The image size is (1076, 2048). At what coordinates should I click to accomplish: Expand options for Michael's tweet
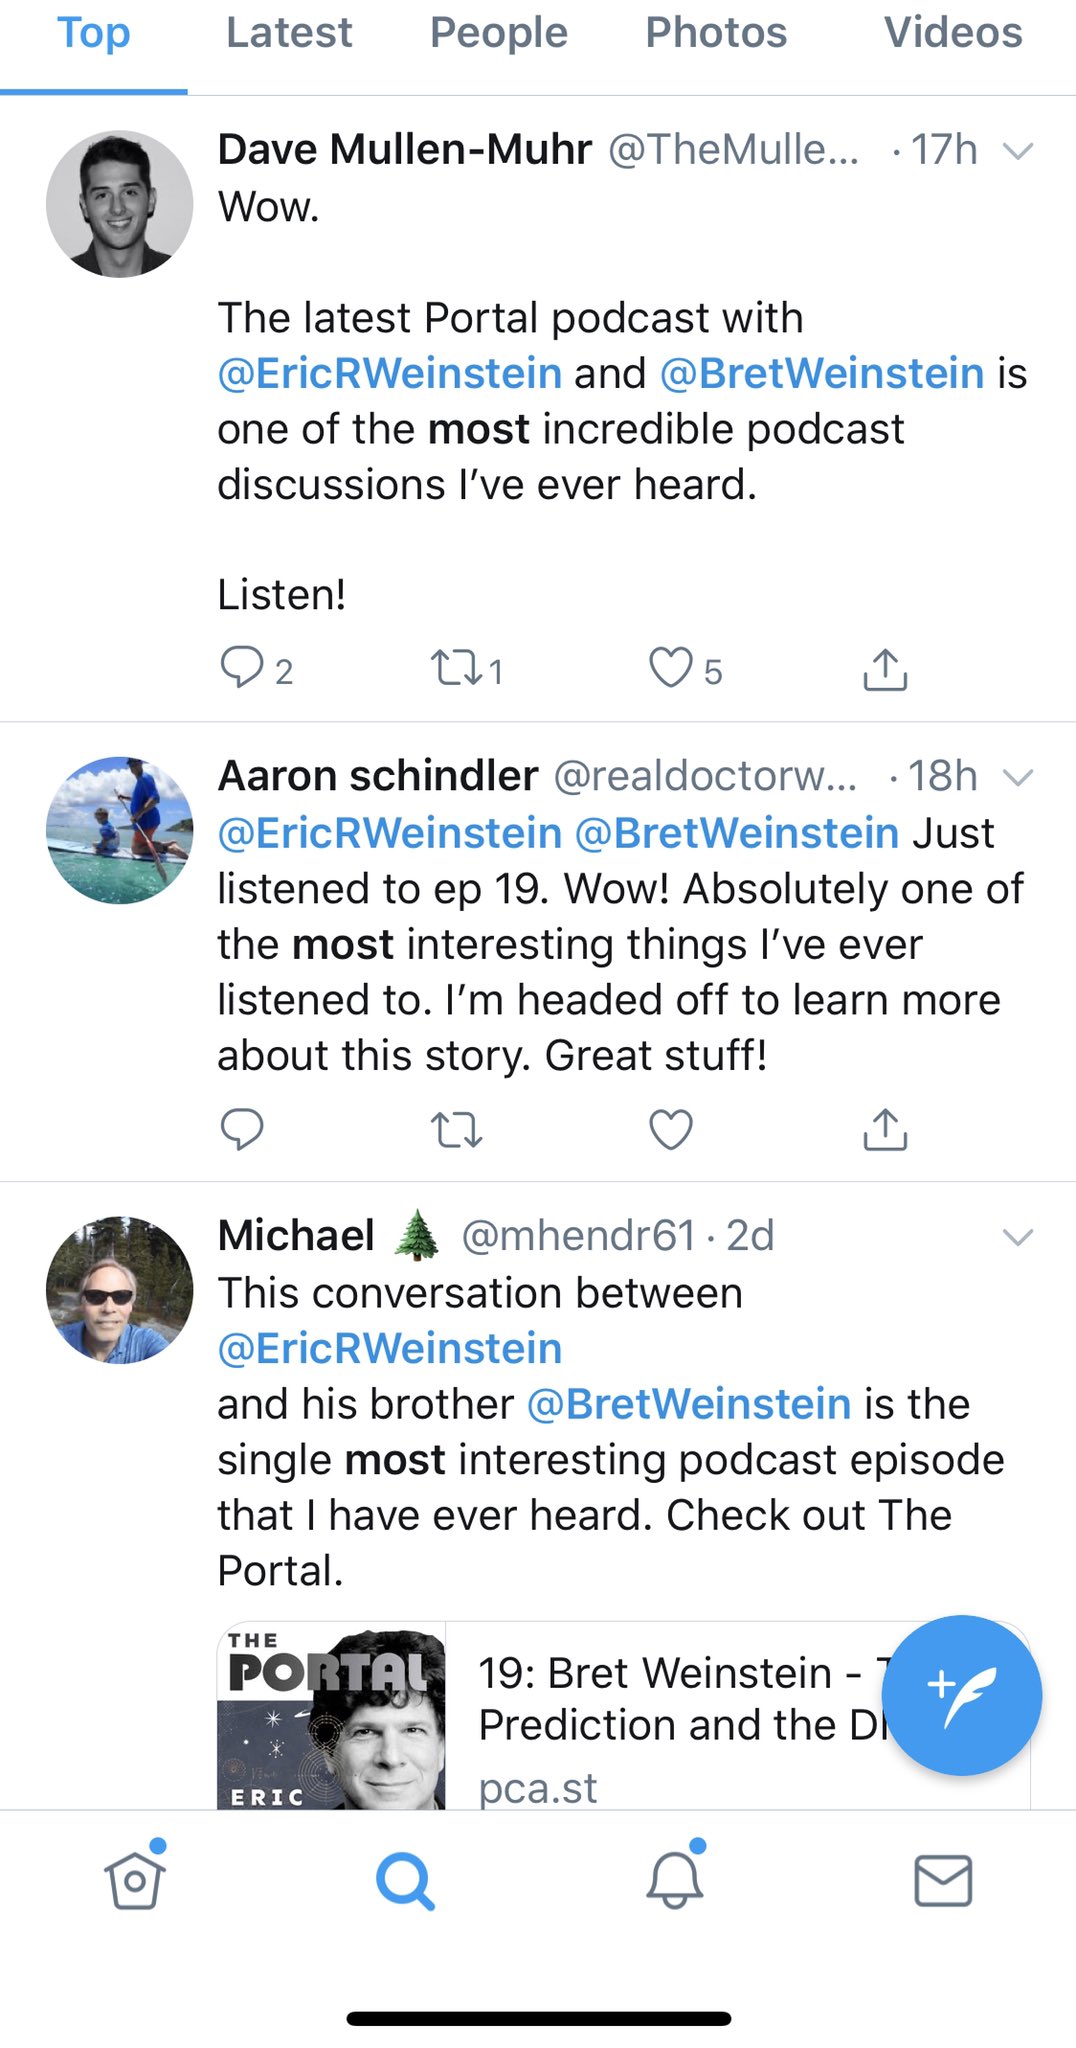click(1017, 1237)
